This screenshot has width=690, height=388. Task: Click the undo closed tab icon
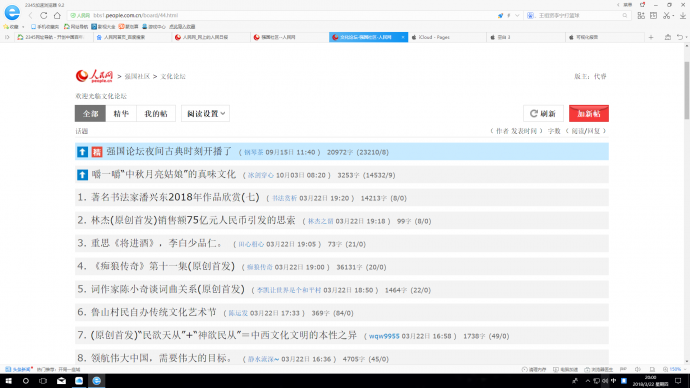pyautogui.click(x=680, y=37)
